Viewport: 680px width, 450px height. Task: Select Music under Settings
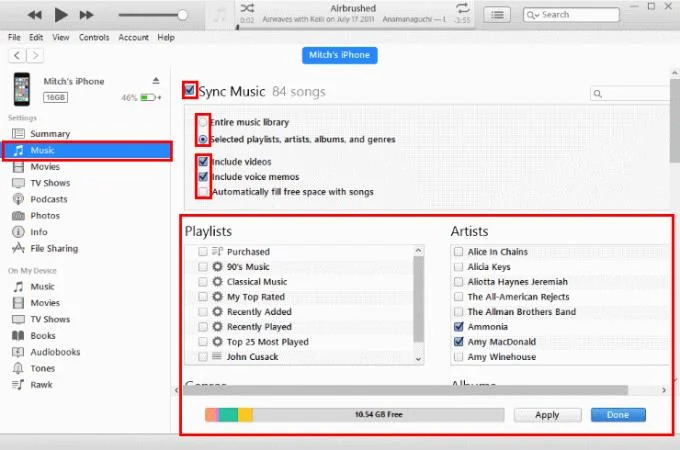click(87, 150)
